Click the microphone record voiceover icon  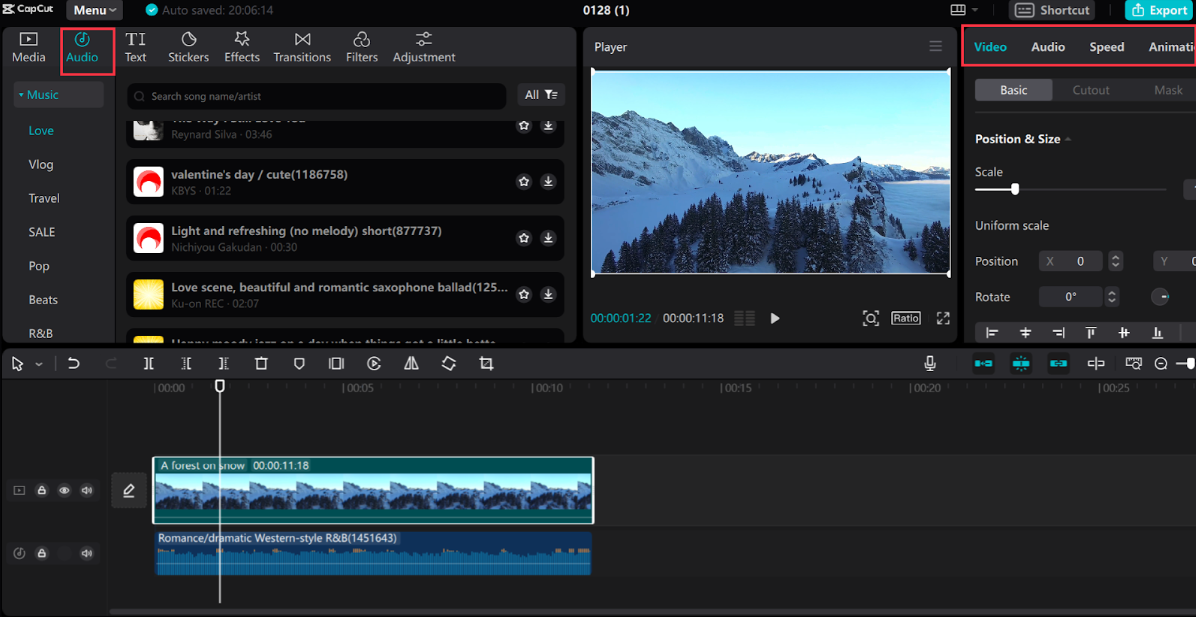tap(930, 364)
